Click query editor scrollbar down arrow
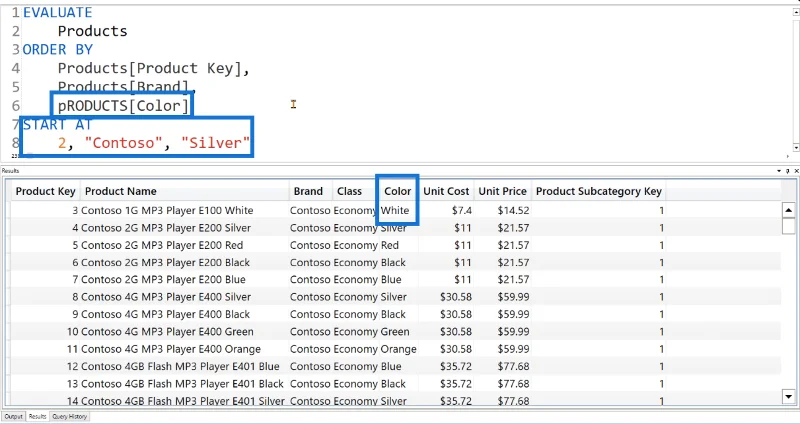This screenshot has height=424, width=800. click(x=796, y=147)
